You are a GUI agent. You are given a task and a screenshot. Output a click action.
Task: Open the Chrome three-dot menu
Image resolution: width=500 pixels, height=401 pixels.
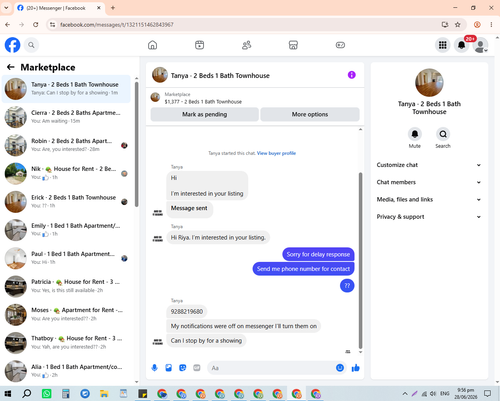491,25
